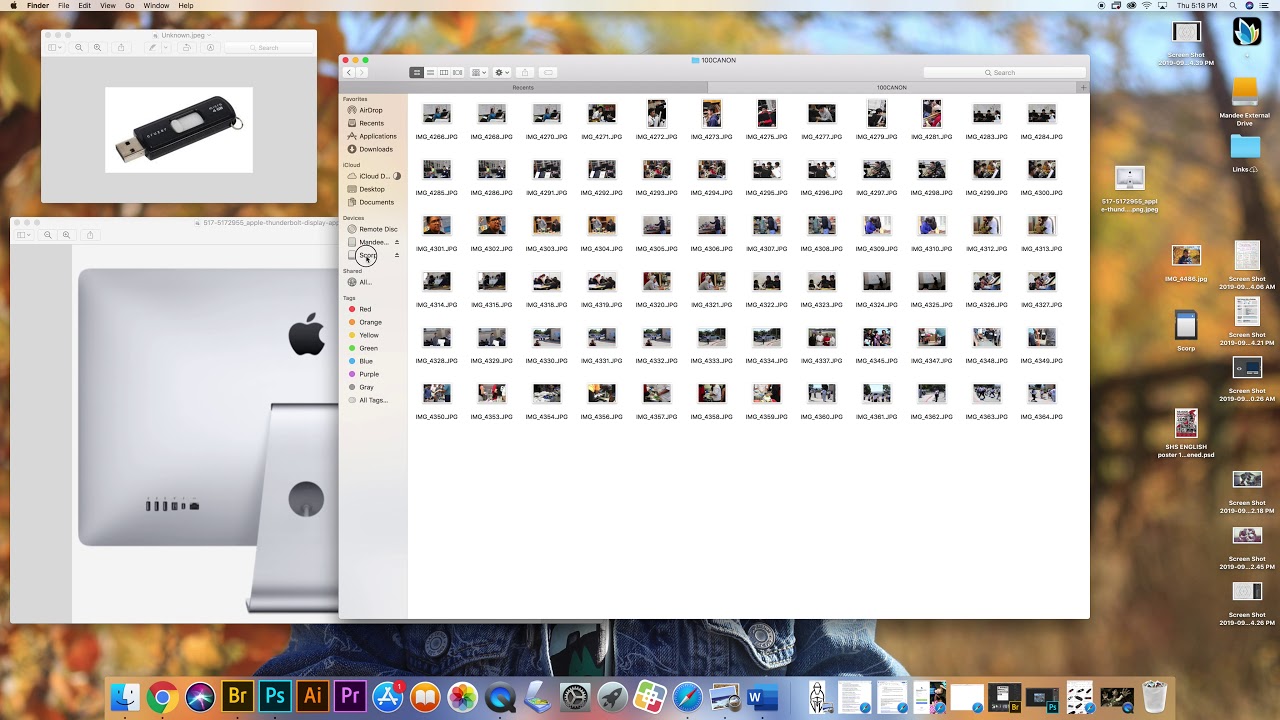Open the Window menu

coord(156,6)
